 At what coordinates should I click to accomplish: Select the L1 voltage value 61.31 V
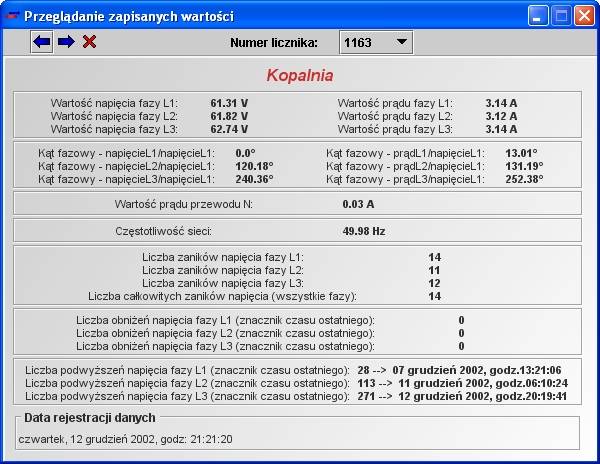(228, 103)
